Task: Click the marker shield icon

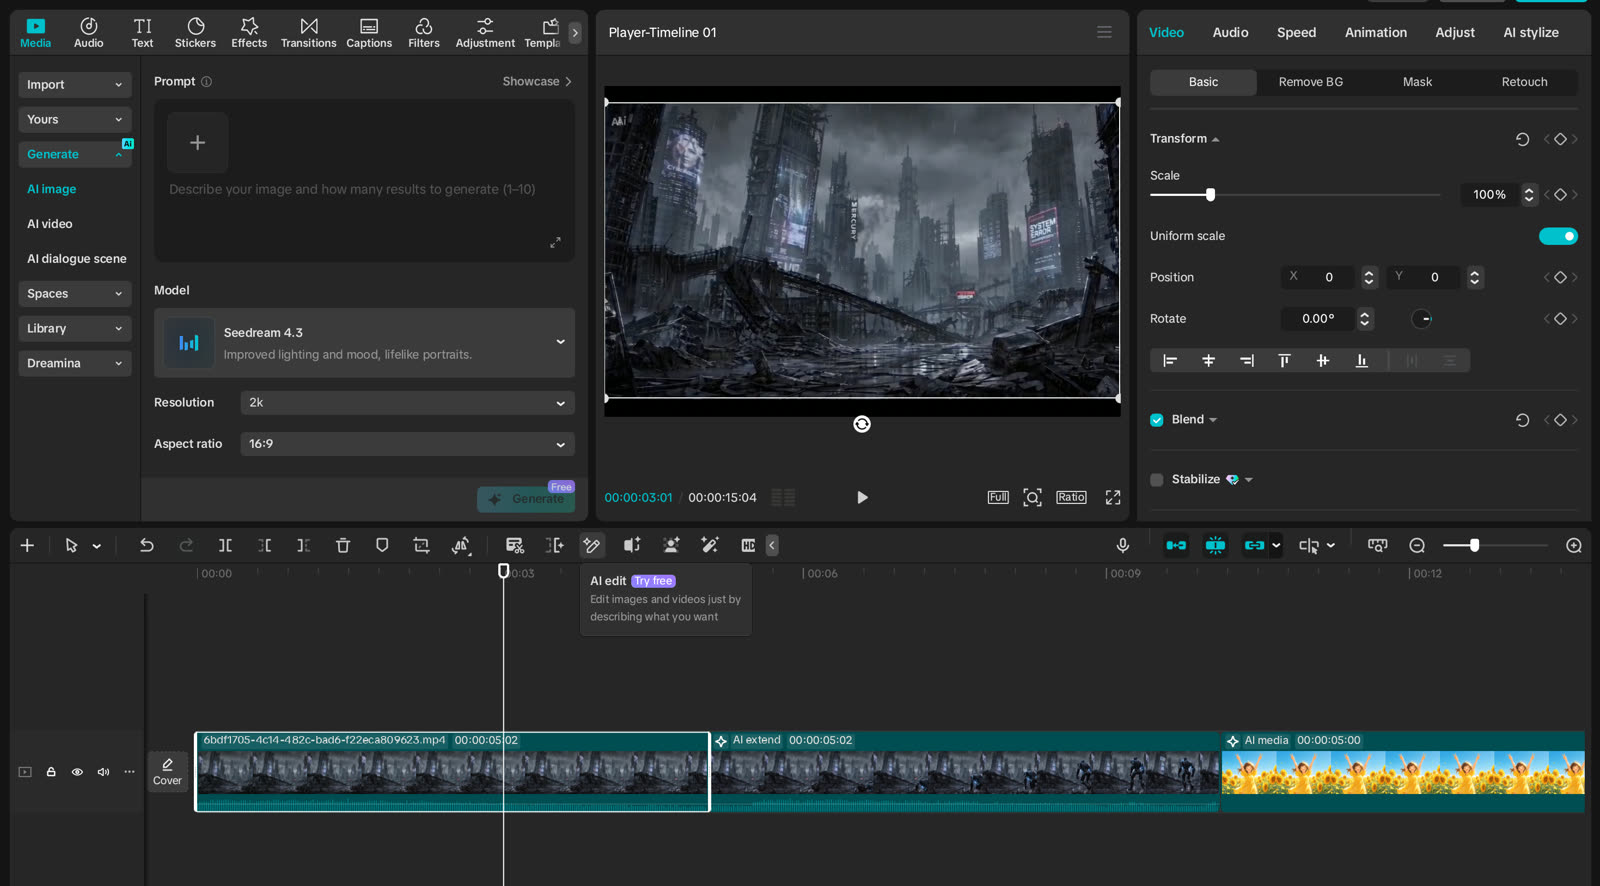Action: click(x=382, y=545)
